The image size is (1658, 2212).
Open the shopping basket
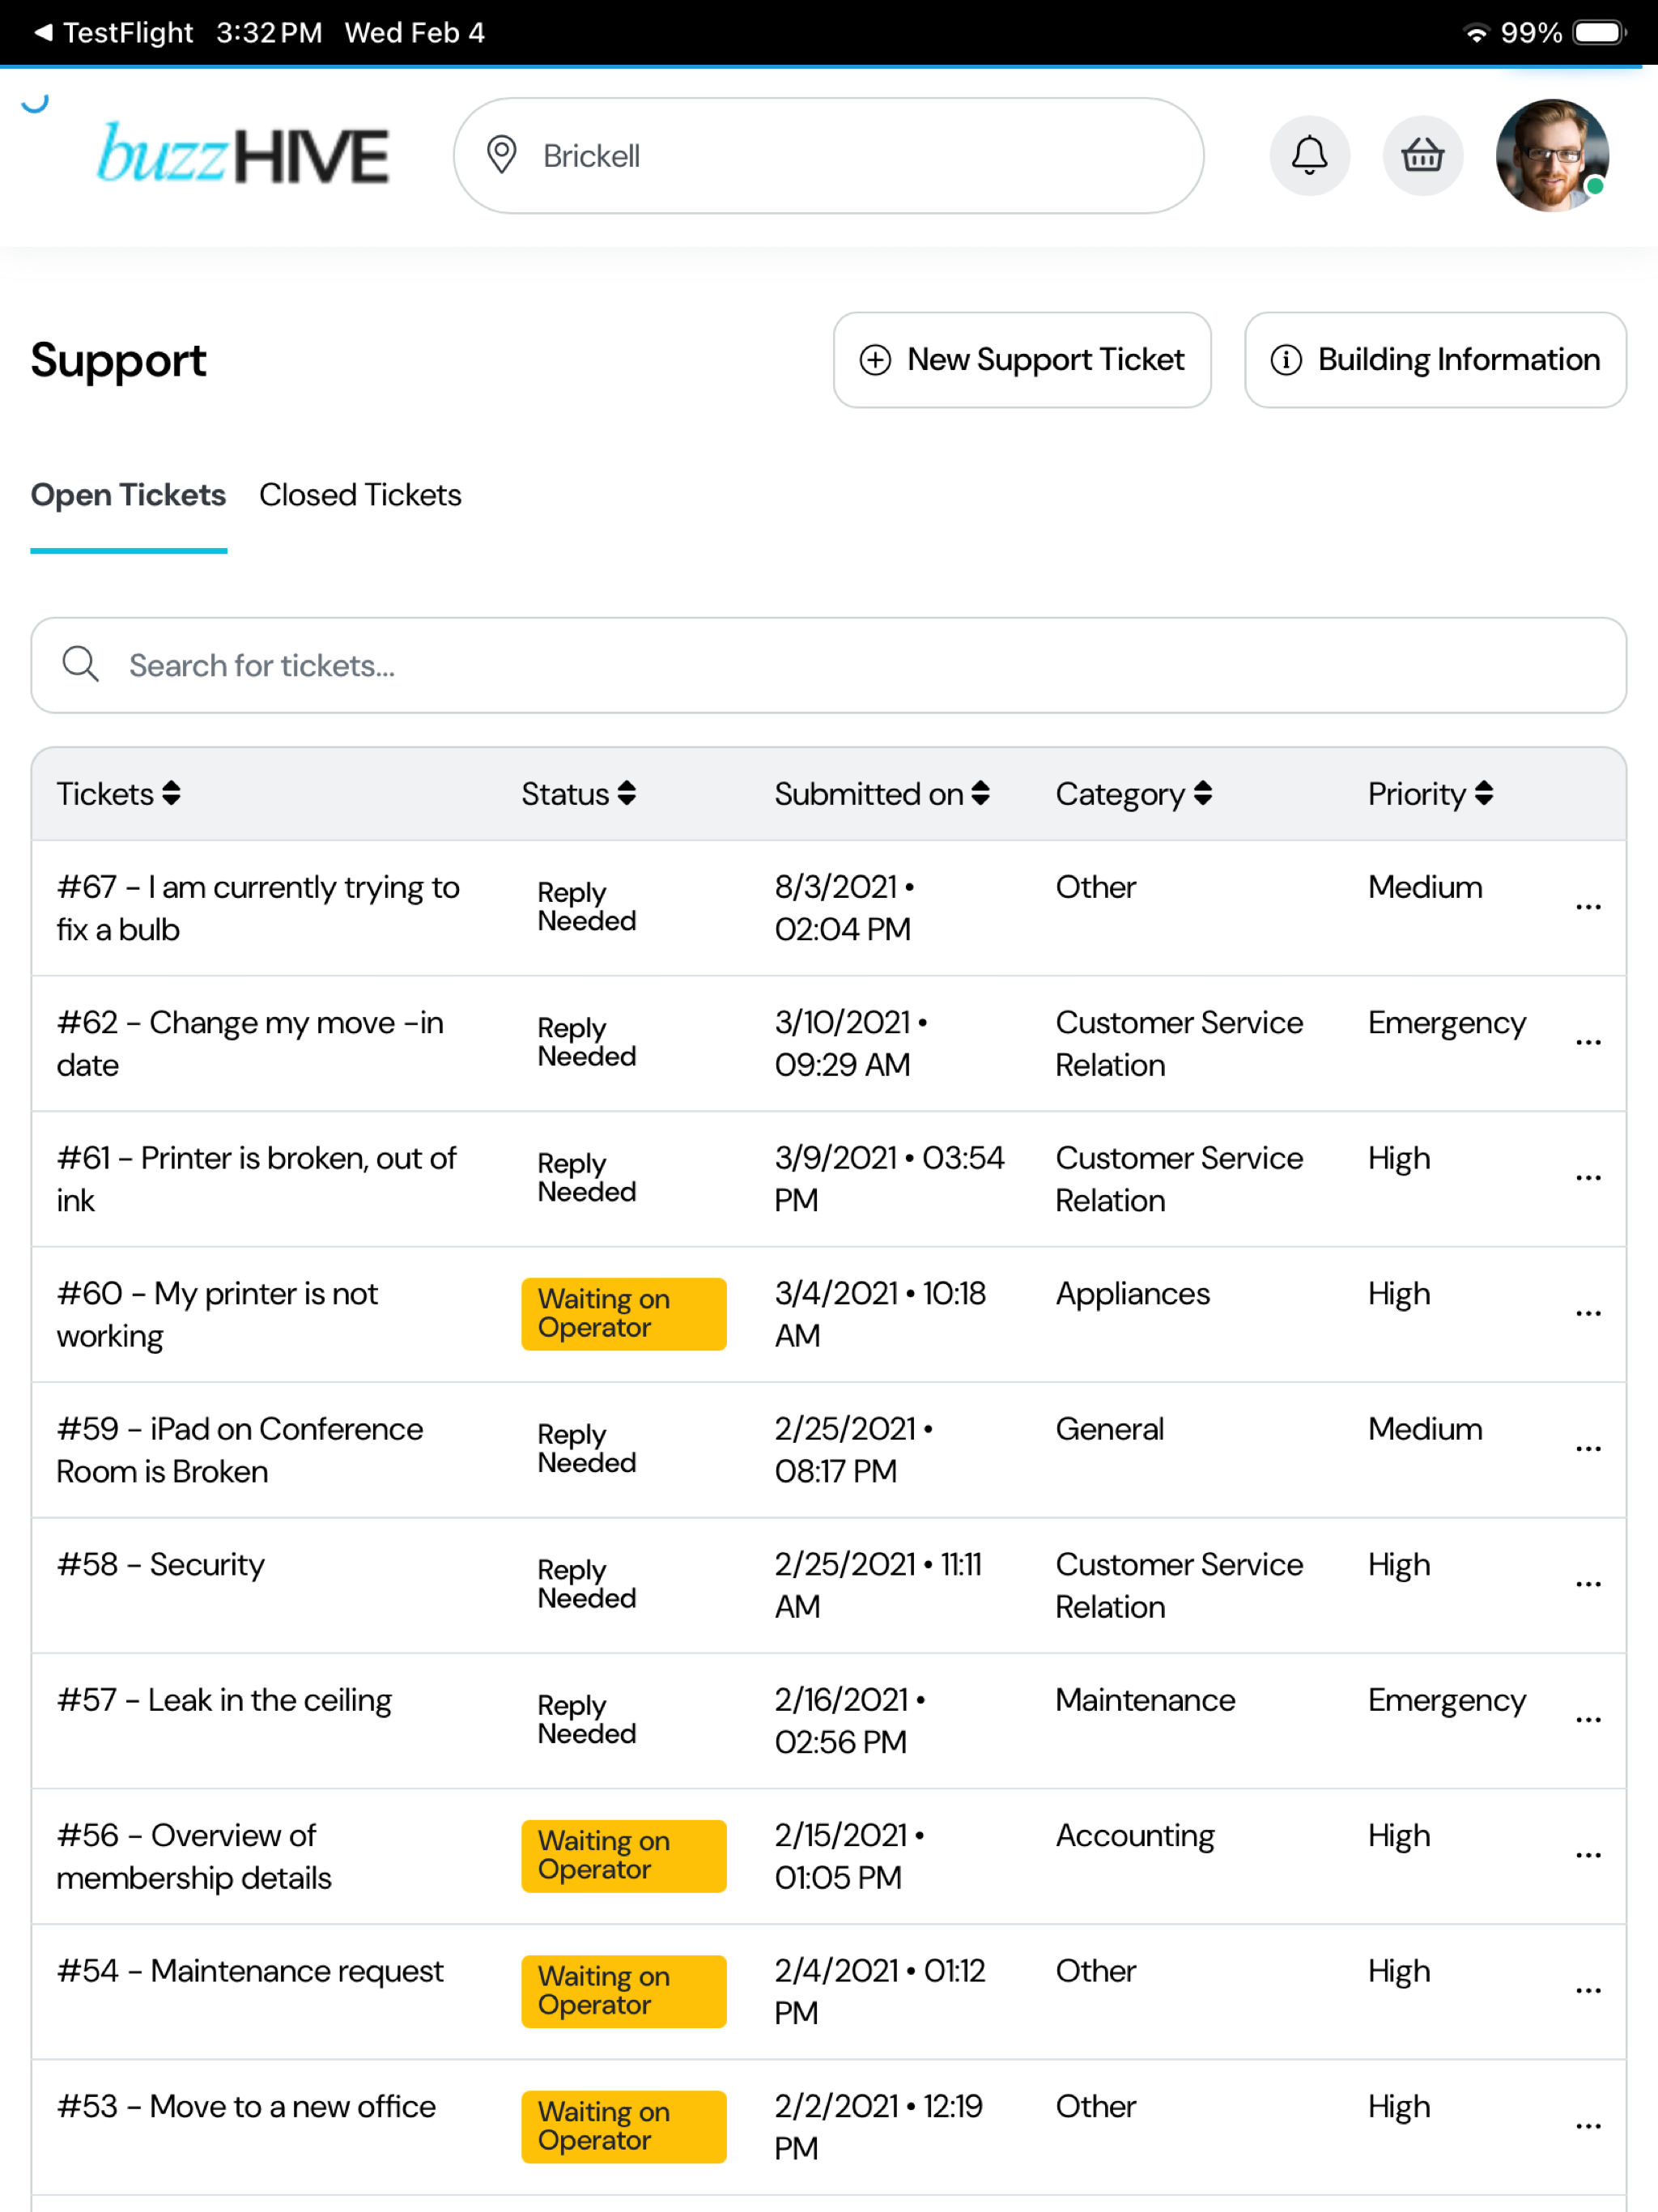click(x=1422, y=156)
